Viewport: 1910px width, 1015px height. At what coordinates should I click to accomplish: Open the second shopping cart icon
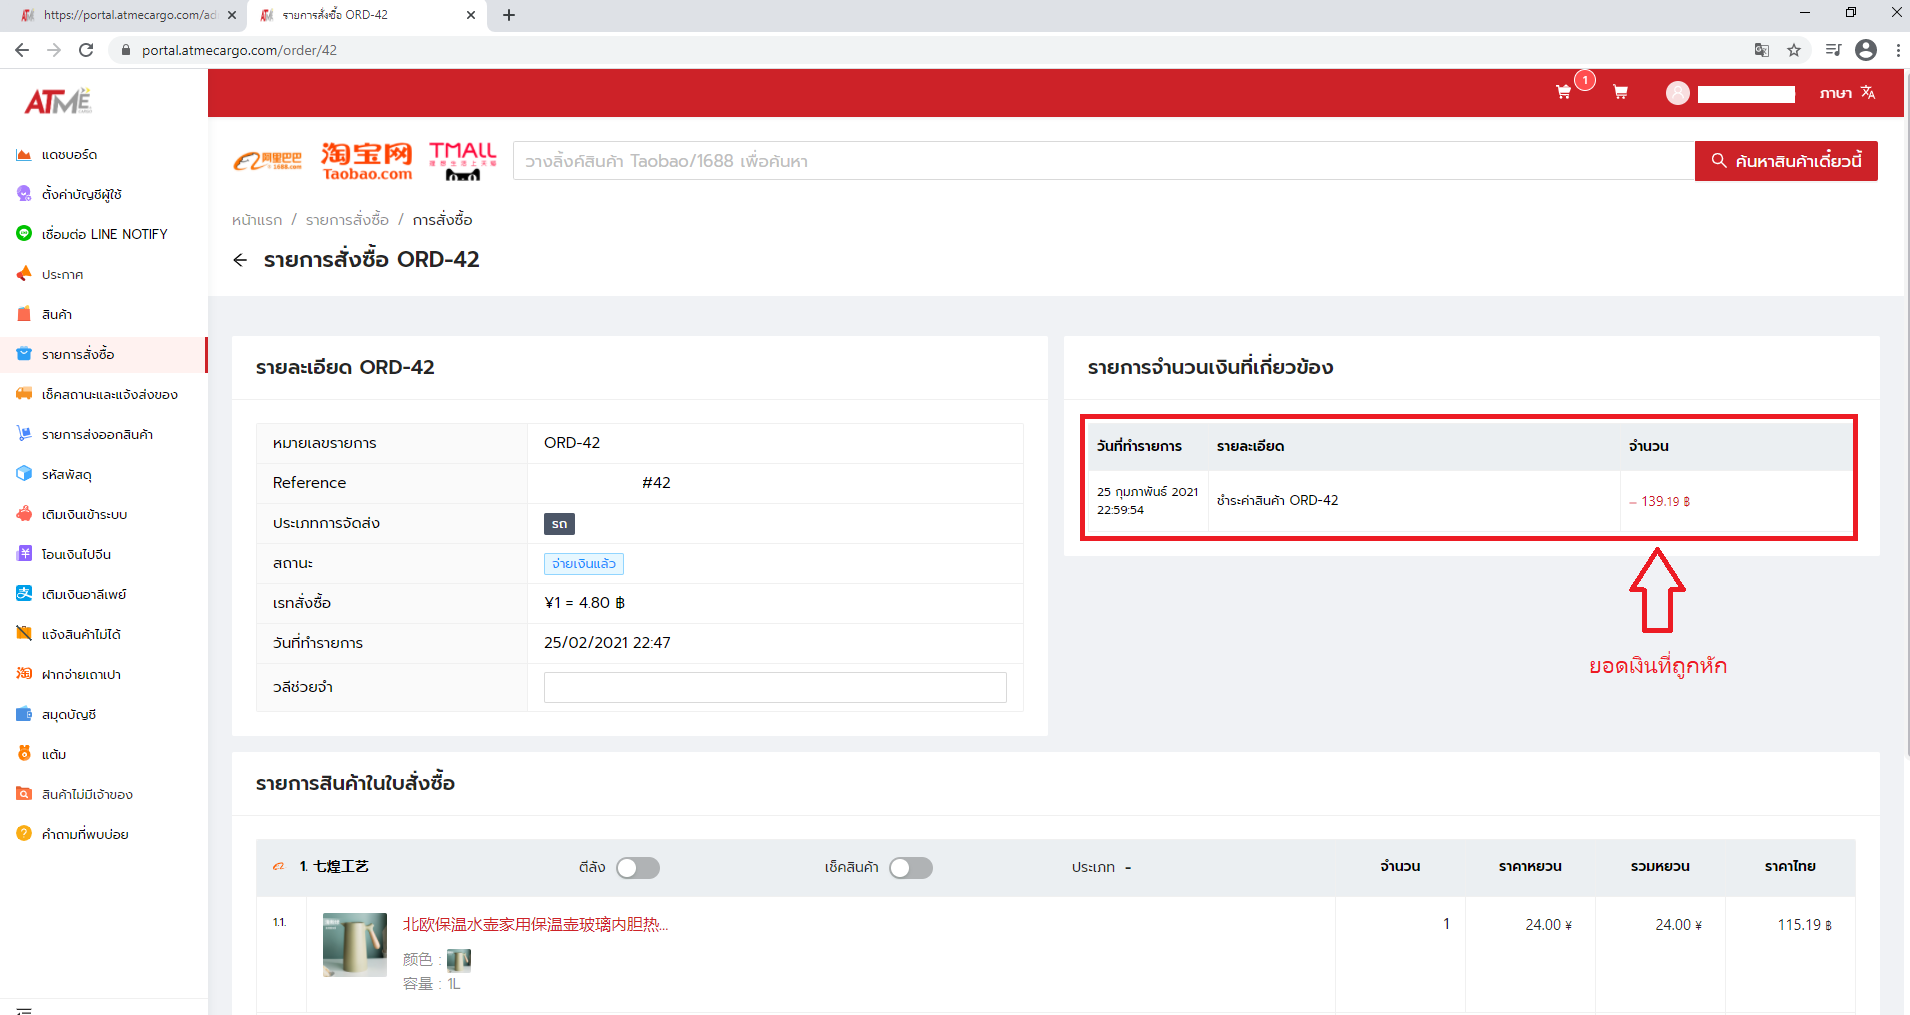[x=1620, y=92]
